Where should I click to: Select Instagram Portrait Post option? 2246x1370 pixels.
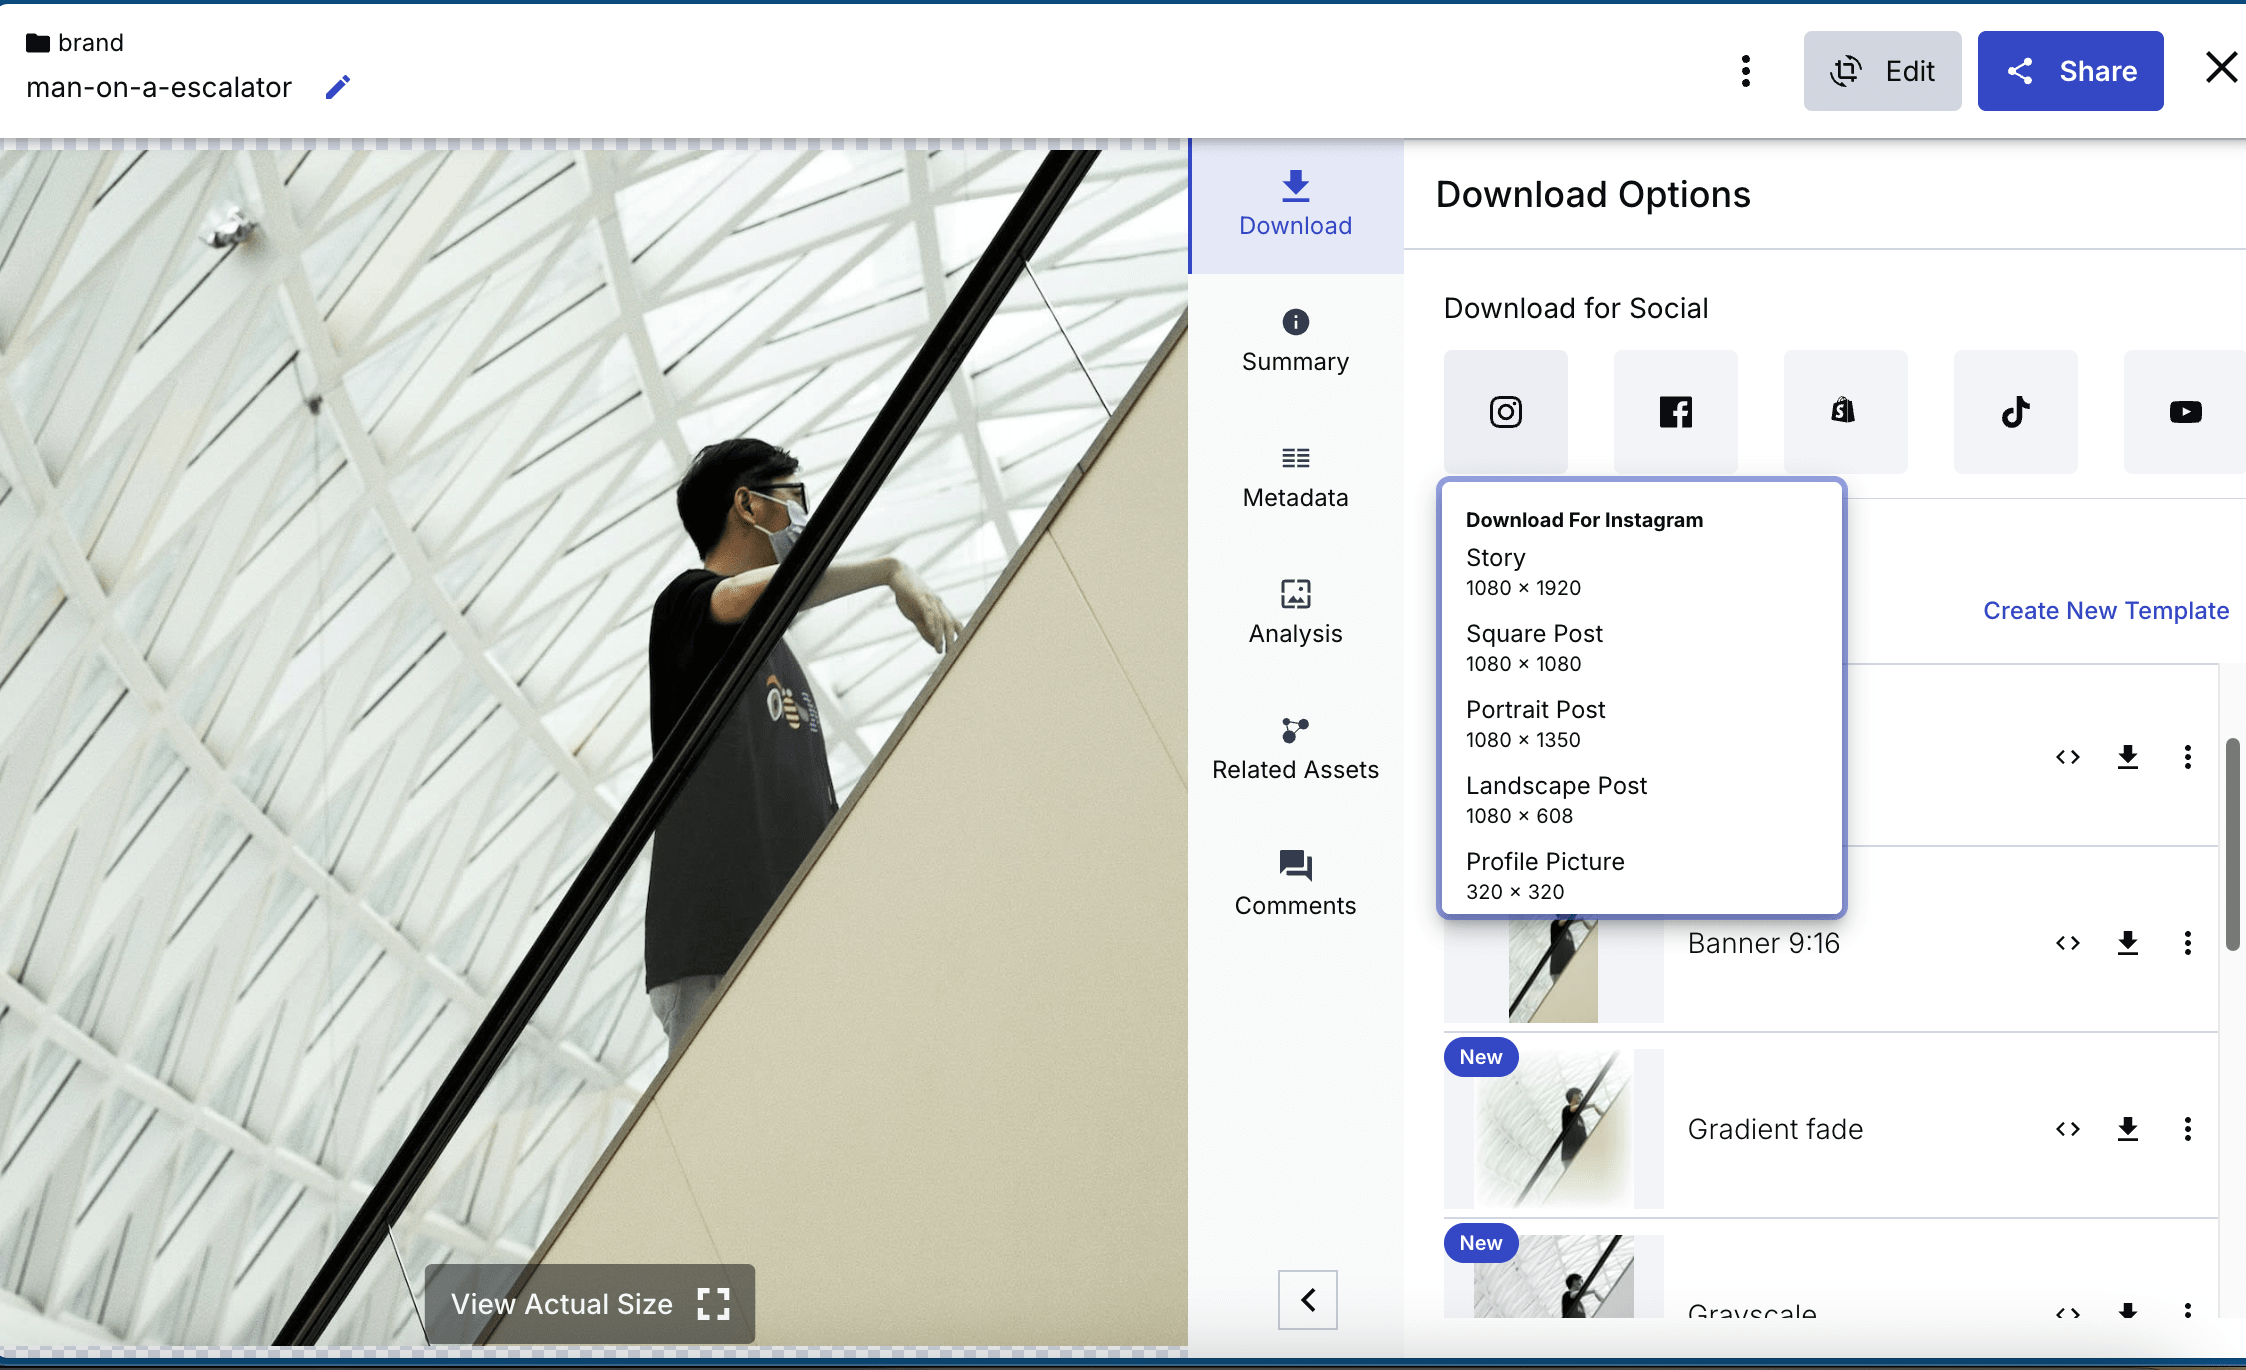point(1640,724)
